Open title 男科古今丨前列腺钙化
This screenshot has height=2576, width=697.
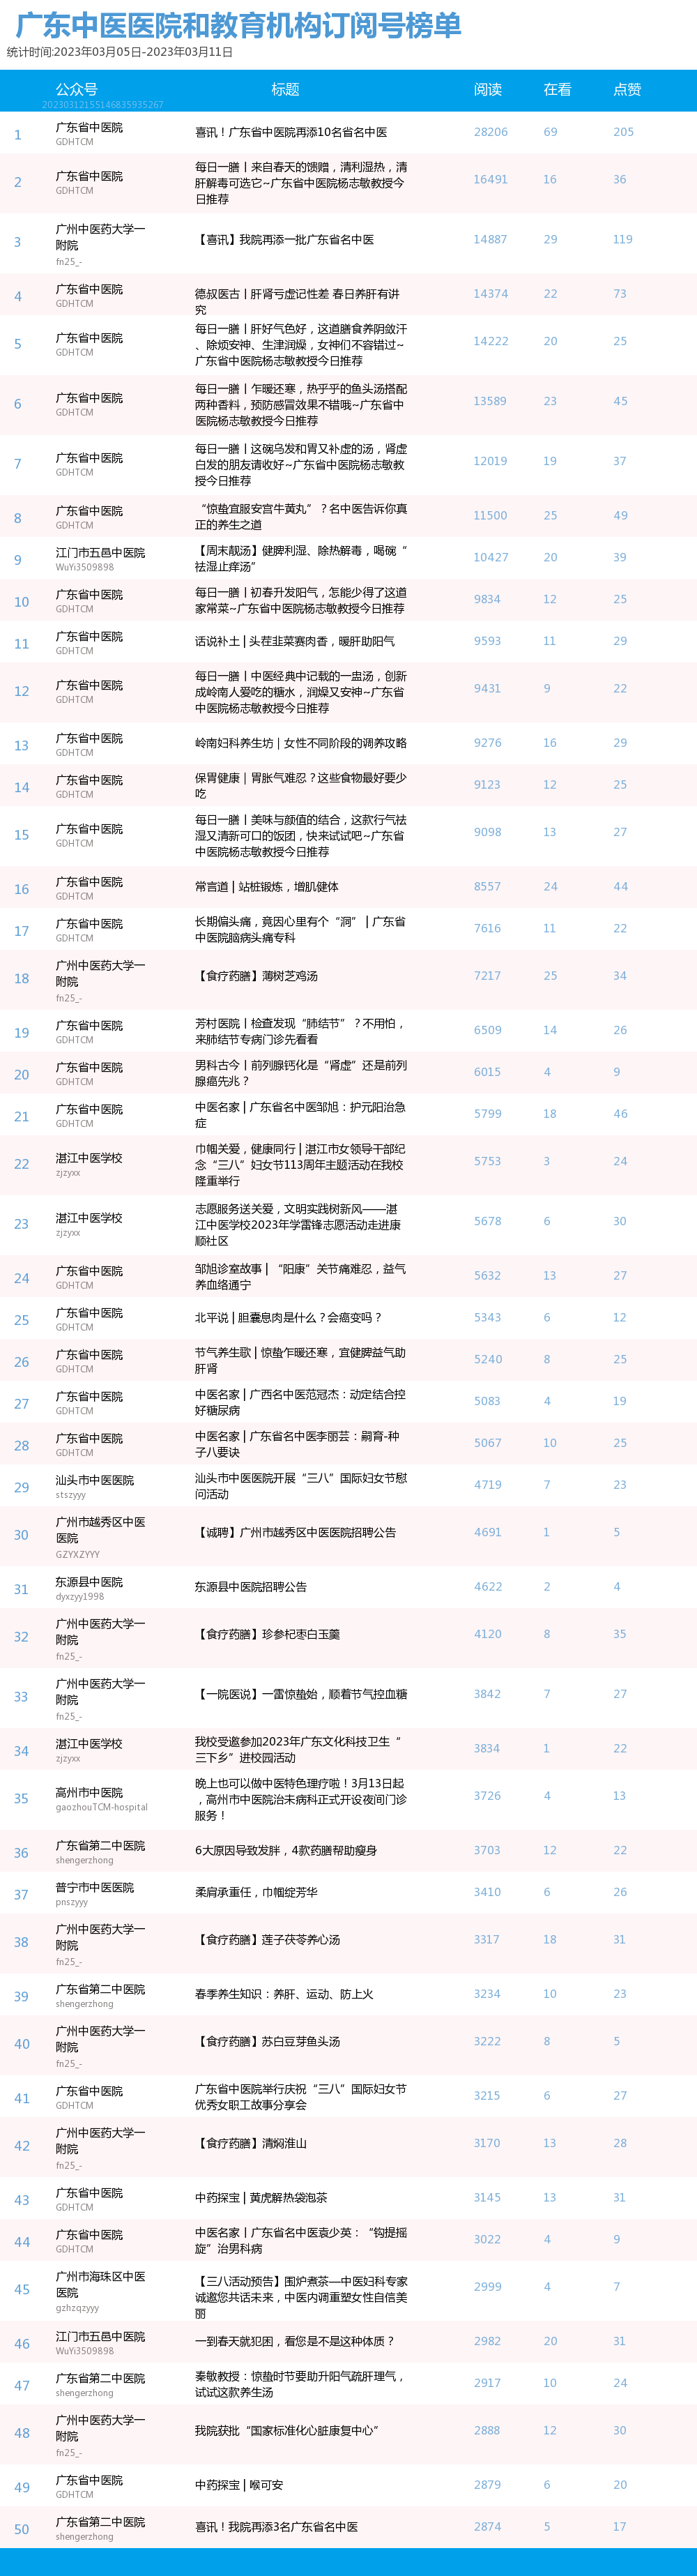pos(301,1073)
